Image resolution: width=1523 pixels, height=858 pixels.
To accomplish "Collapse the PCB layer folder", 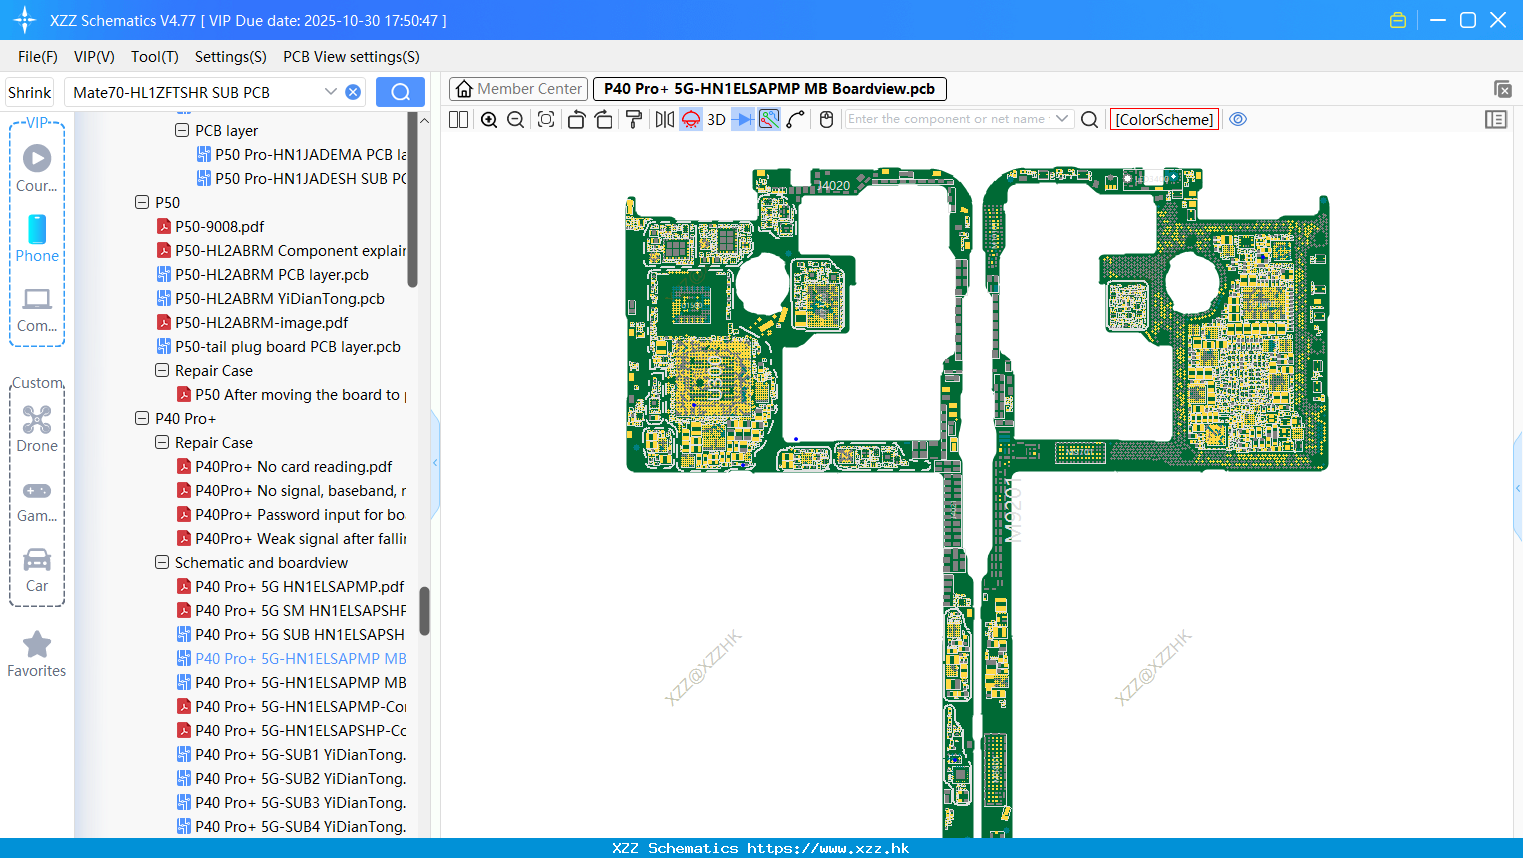I will click(x=182, y=130).
